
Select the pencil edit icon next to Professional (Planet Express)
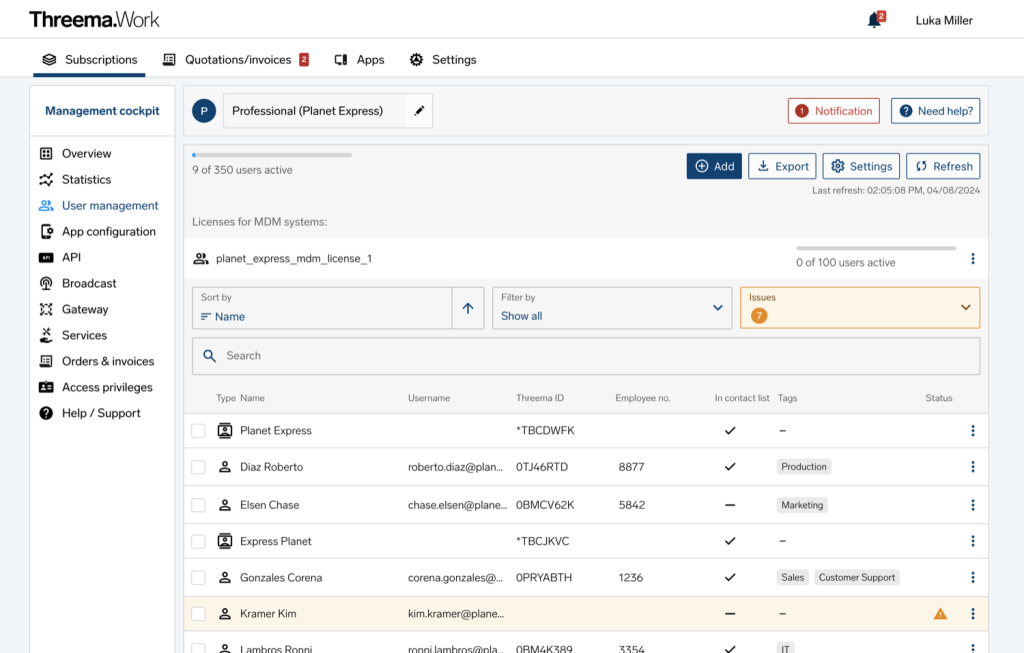[x=419, y=111]
